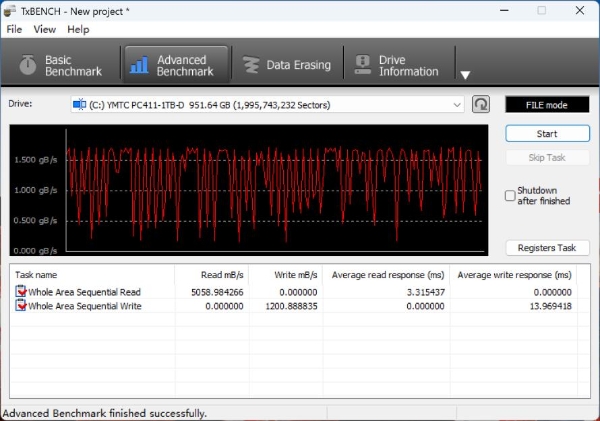Open the toolbar overflow arrow menu
This screenshot has height=421, width=600.
coord(465,75)
